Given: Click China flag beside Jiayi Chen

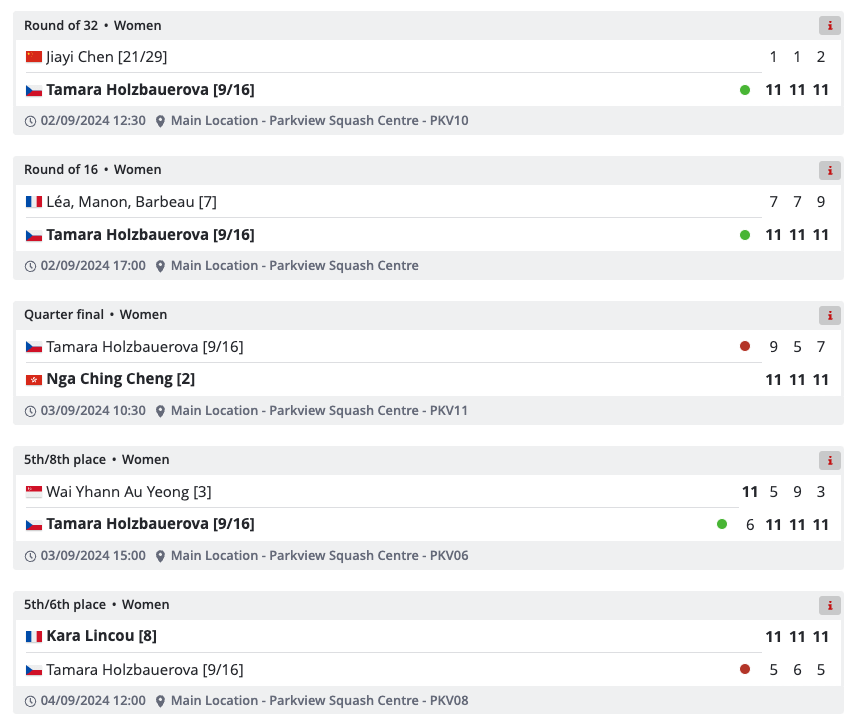Looking at the screenshot, I should [x=34, y=57].
